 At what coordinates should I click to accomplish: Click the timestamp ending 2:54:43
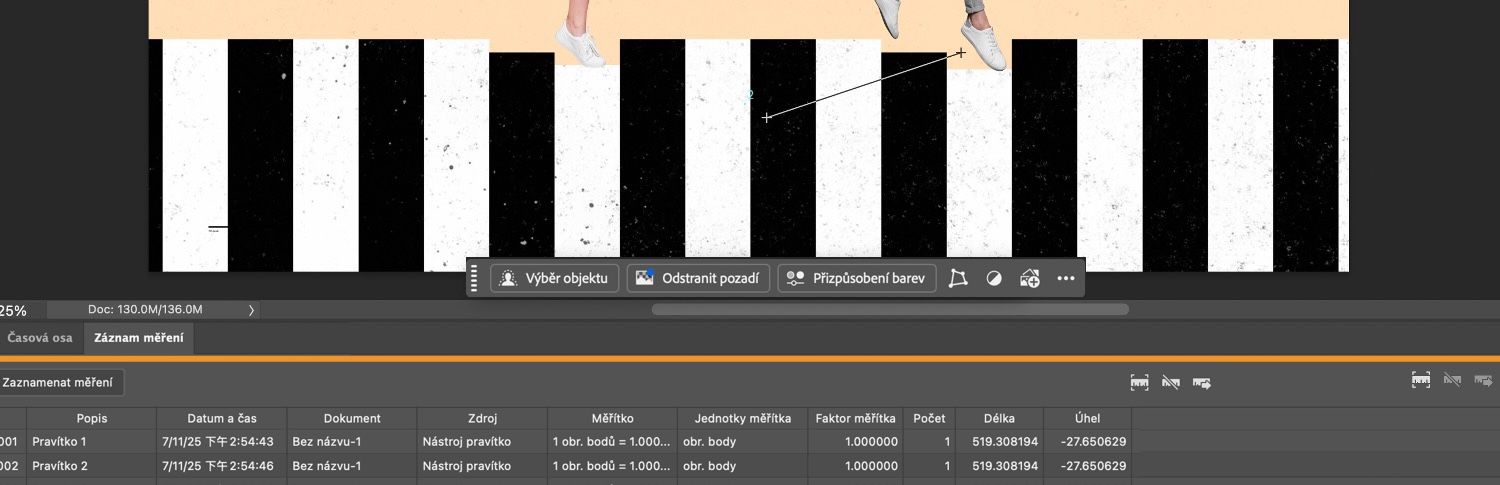coord(217,441)
